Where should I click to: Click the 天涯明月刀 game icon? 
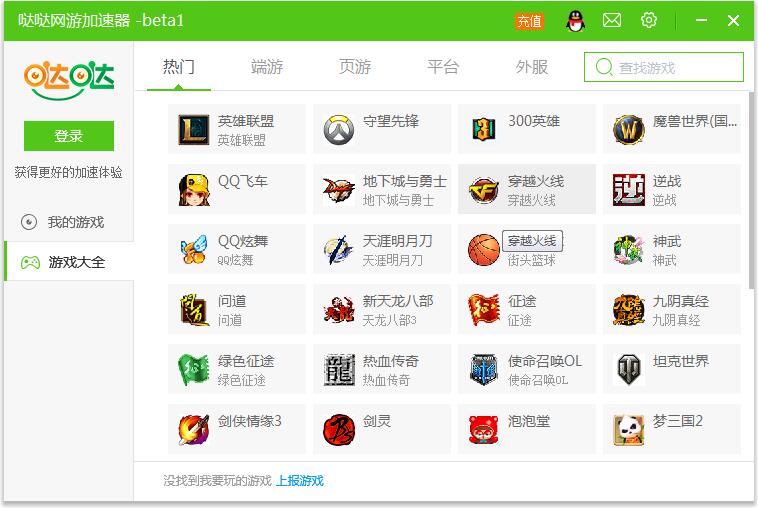click(339, 249)
